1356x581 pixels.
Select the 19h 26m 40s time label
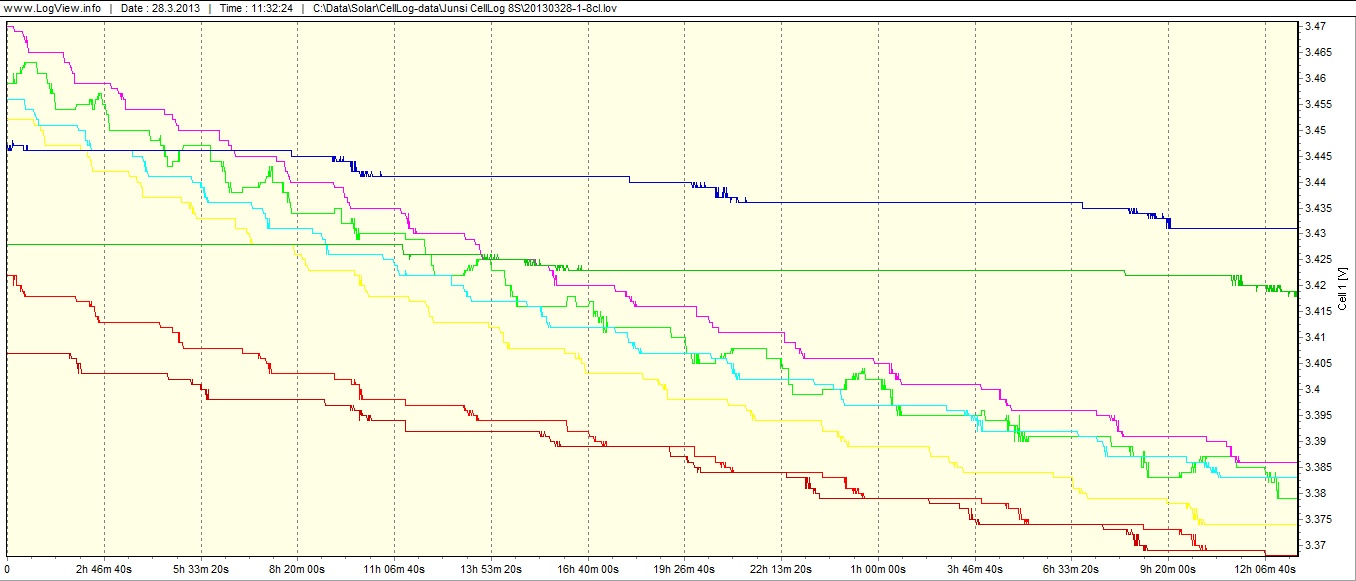pos(684,569)
